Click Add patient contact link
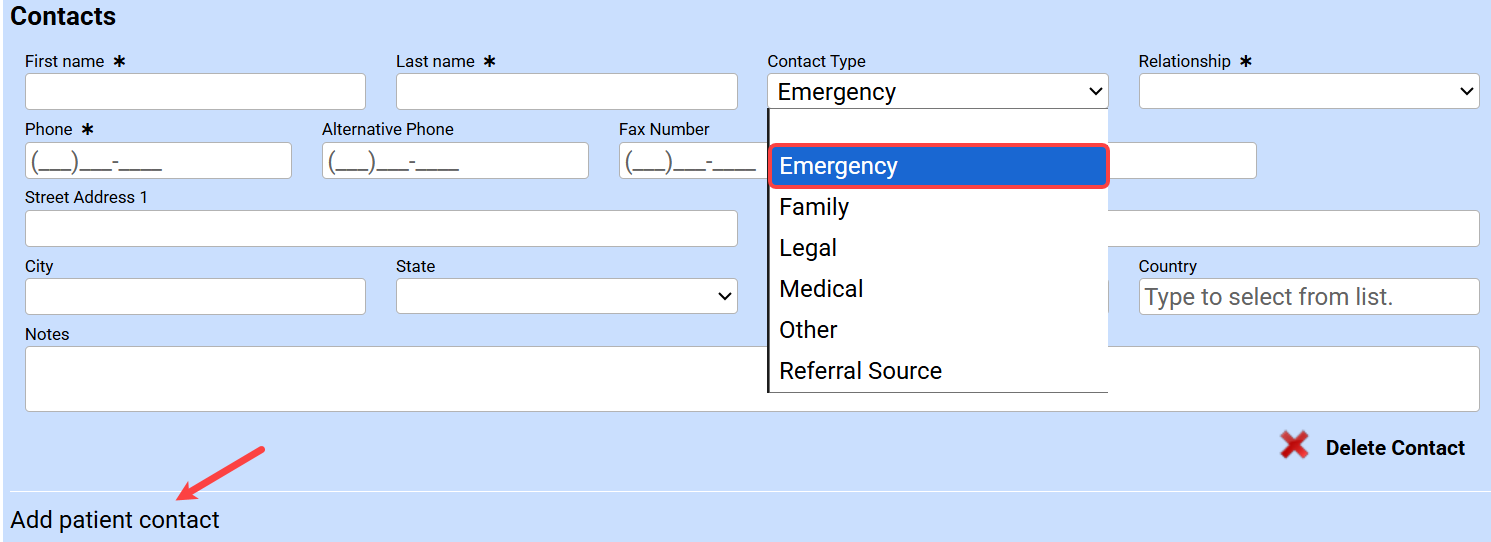 tap(115, 520)
